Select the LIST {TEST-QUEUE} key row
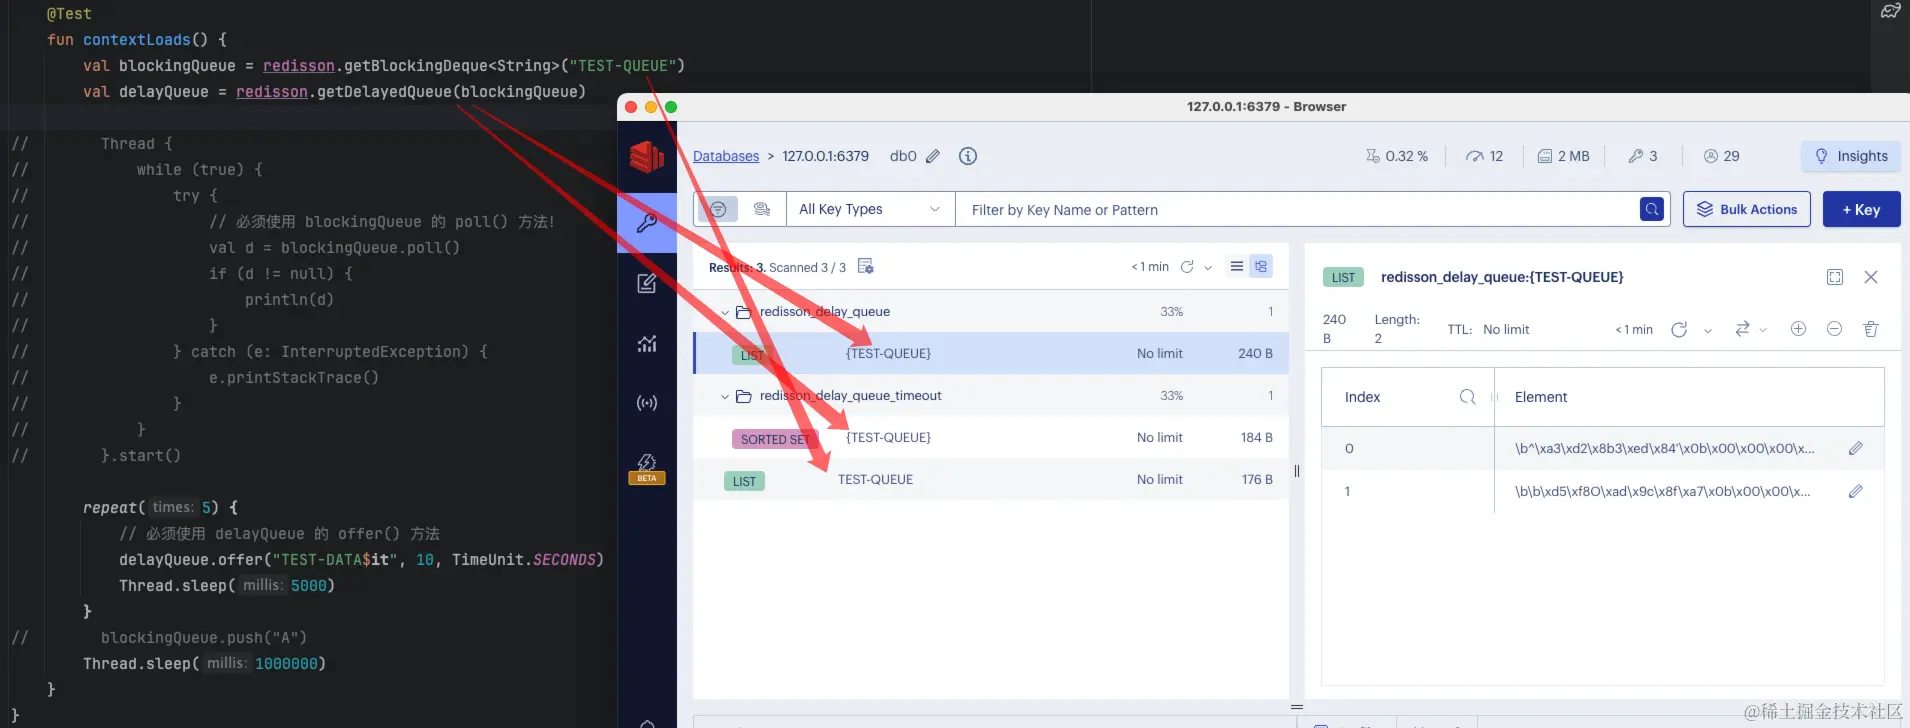The image size is (1910, 728). pyautogui.click(x=991, y=353)
